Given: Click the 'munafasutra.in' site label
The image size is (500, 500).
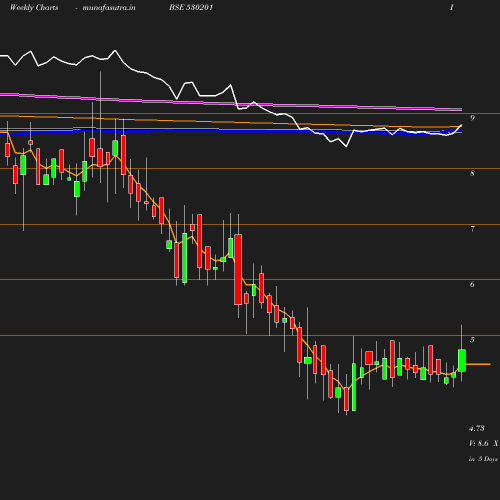Looking at the screenshot, I should coord(109,7).
